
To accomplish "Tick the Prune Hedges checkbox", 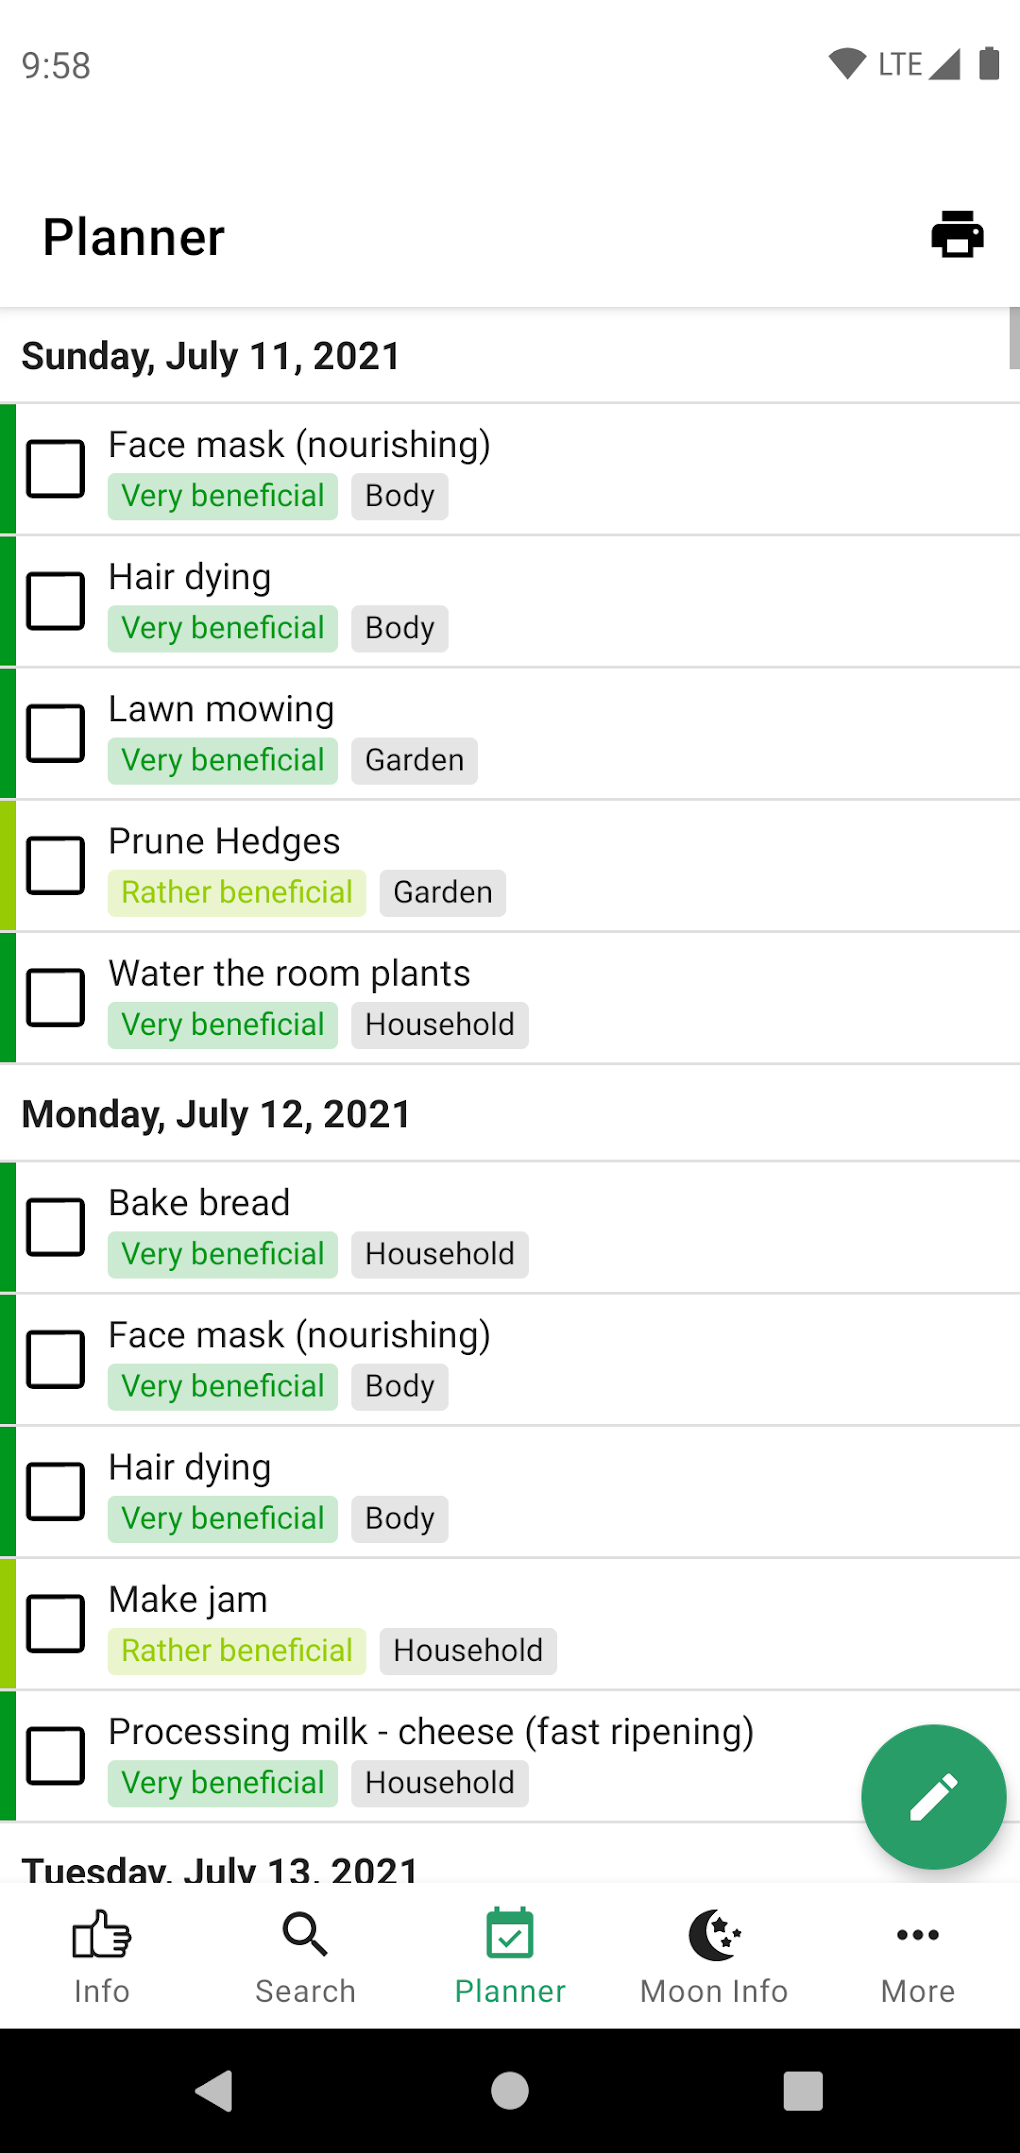I will (56, 865).
